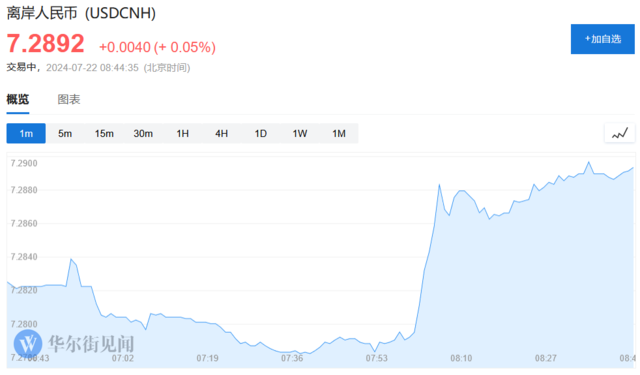
Task: Show the 1W weekly chart
Action: coord(300,133)
